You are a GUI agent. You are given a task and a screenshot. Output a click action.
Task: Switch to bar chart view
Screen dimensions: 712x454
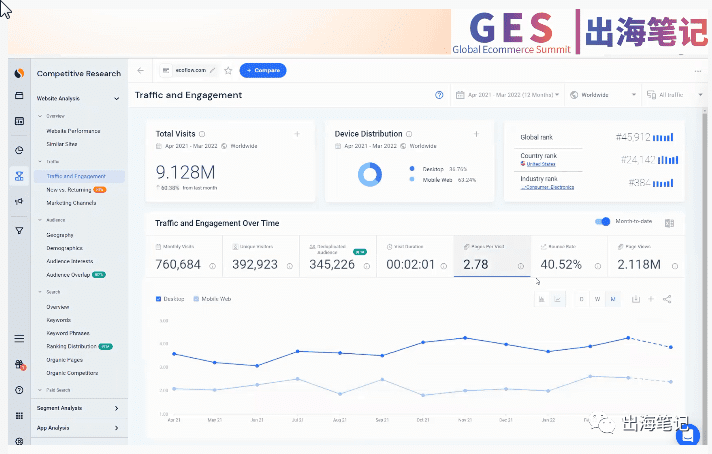tap(542, 299)
